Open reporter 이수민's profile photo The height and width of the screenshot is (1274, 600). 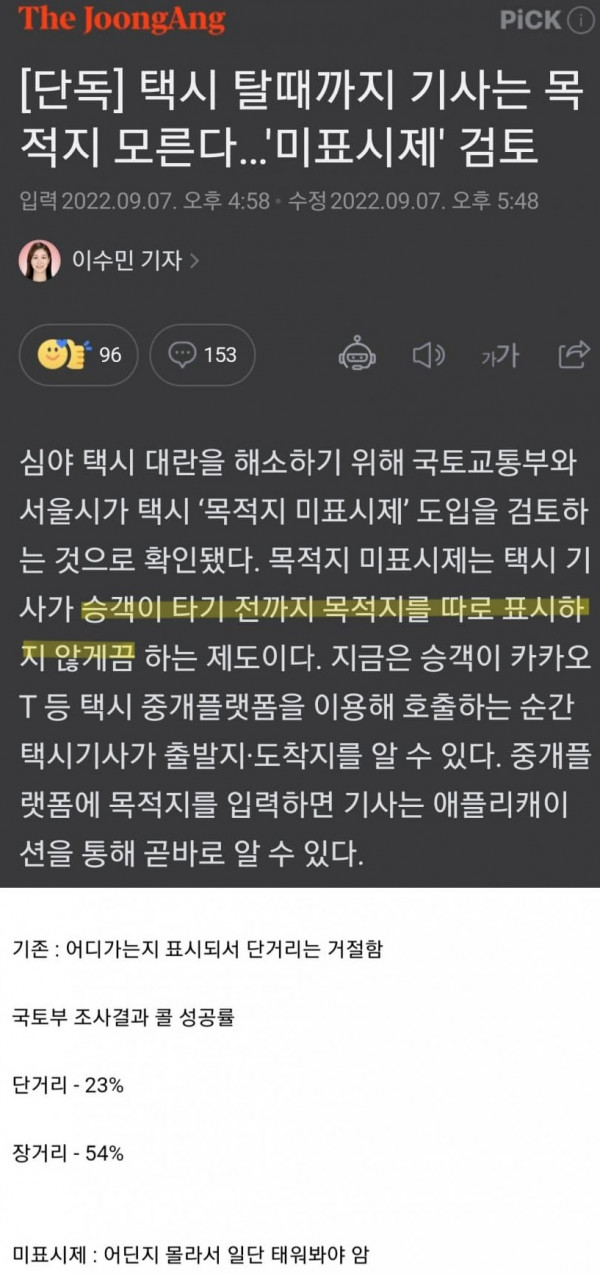[x=40, y=261]
